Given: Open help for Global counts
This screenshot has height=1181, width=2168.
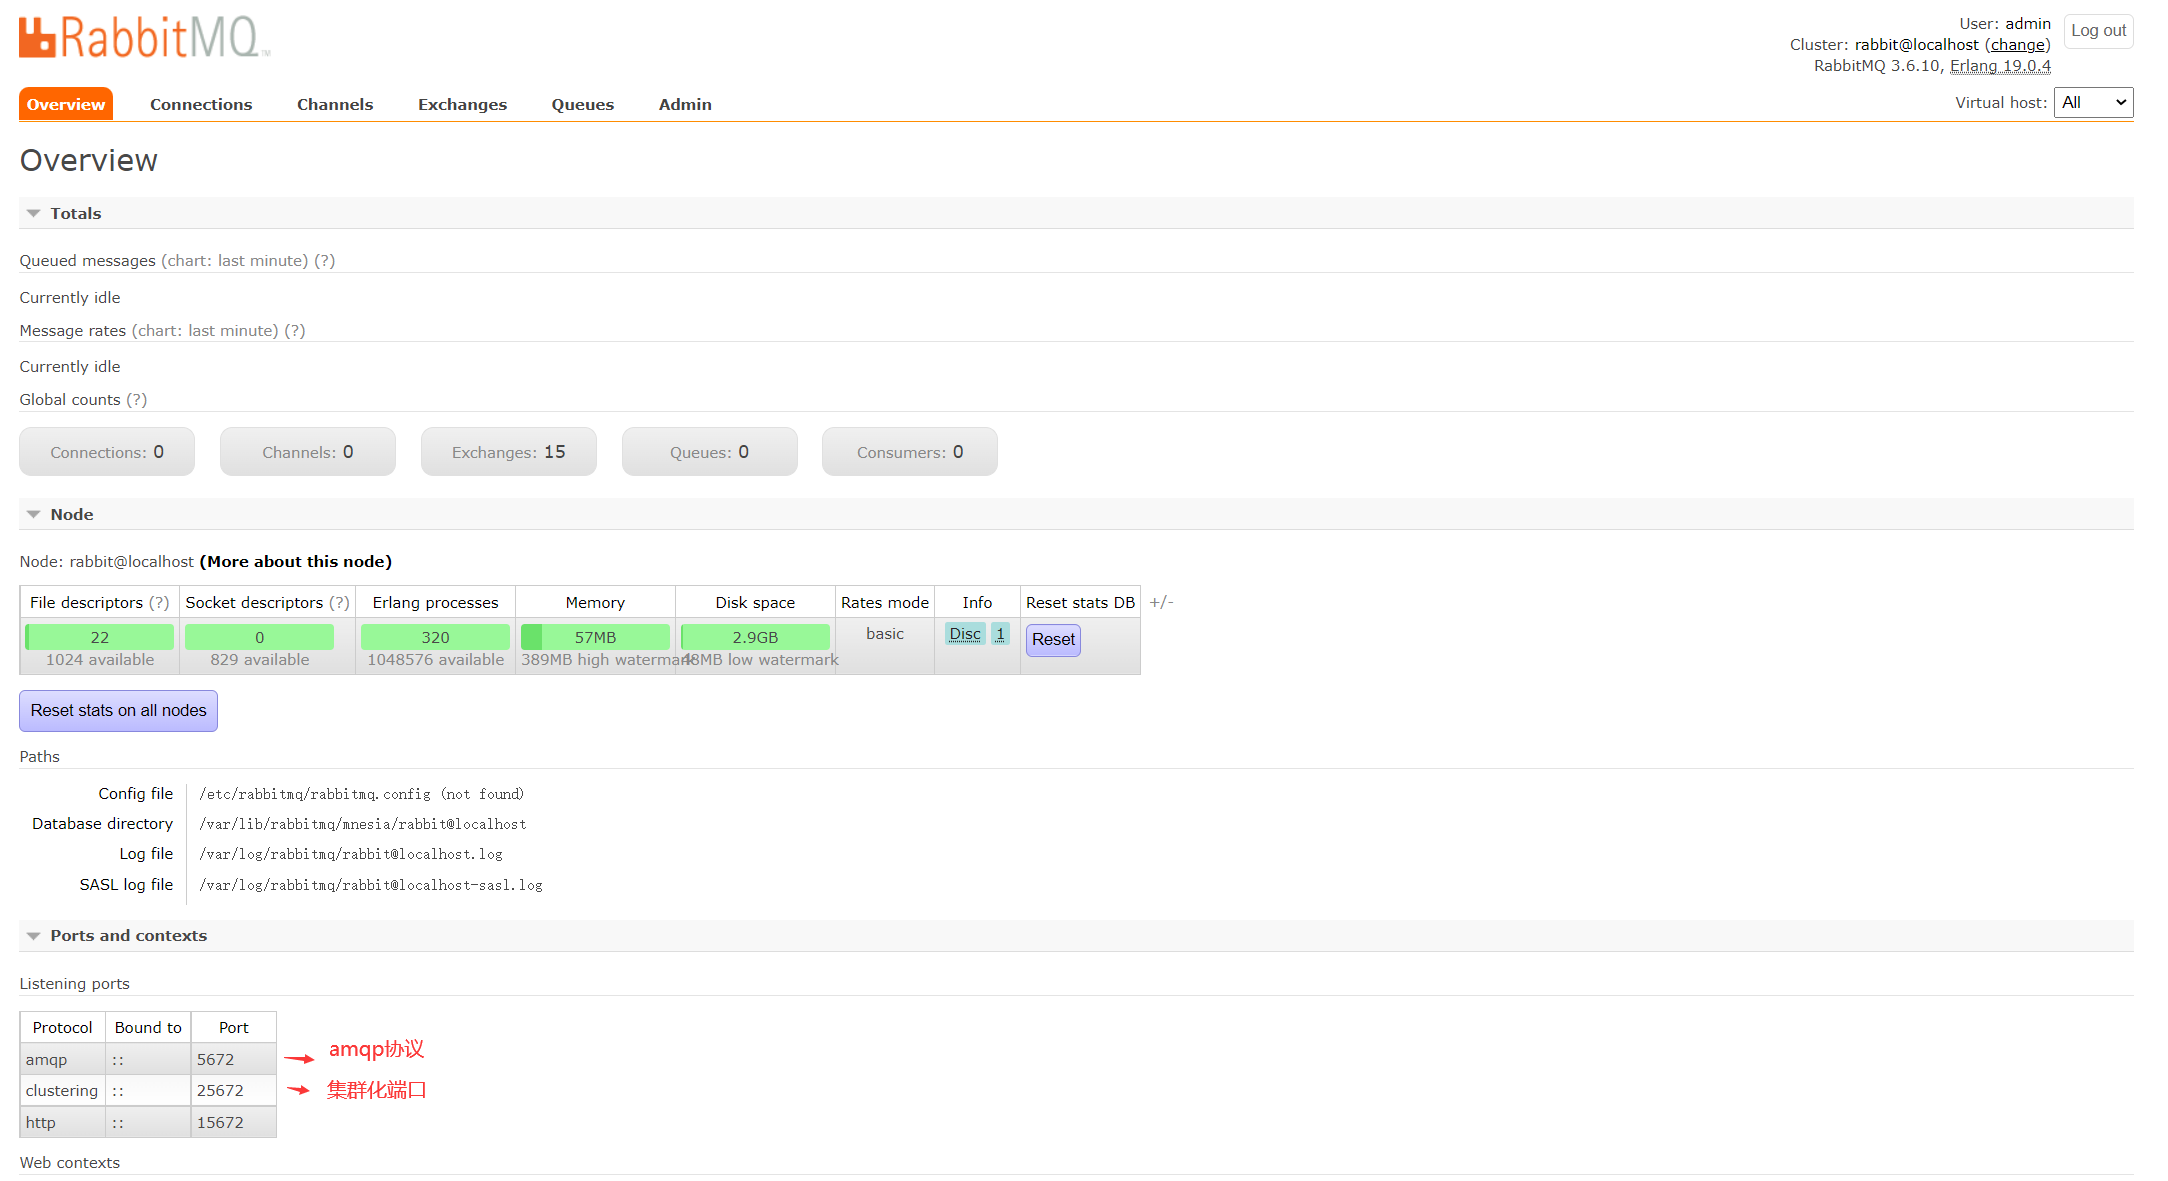Looking at the screenshot, I should pyautogui.click(x=137, y=400).
